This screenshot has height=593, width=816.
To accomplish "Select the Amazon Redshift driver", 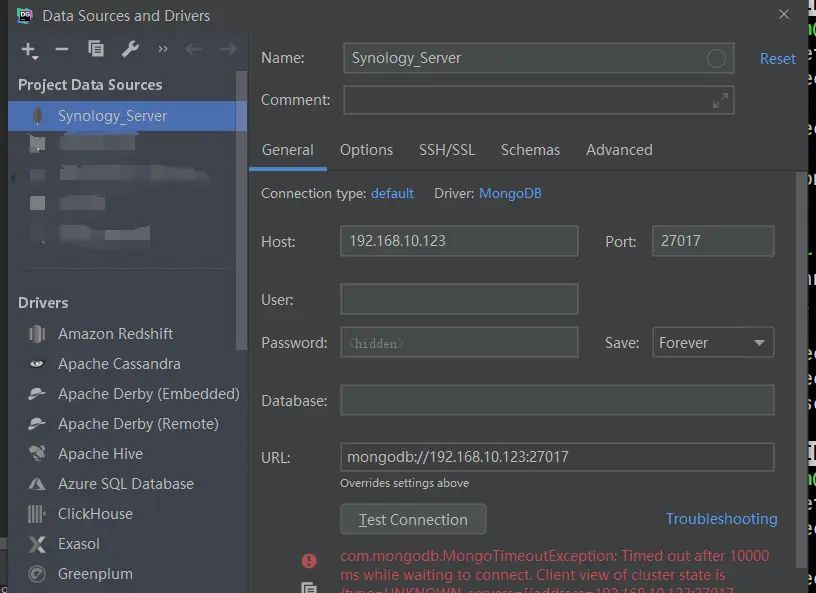I will pos(115,334).
